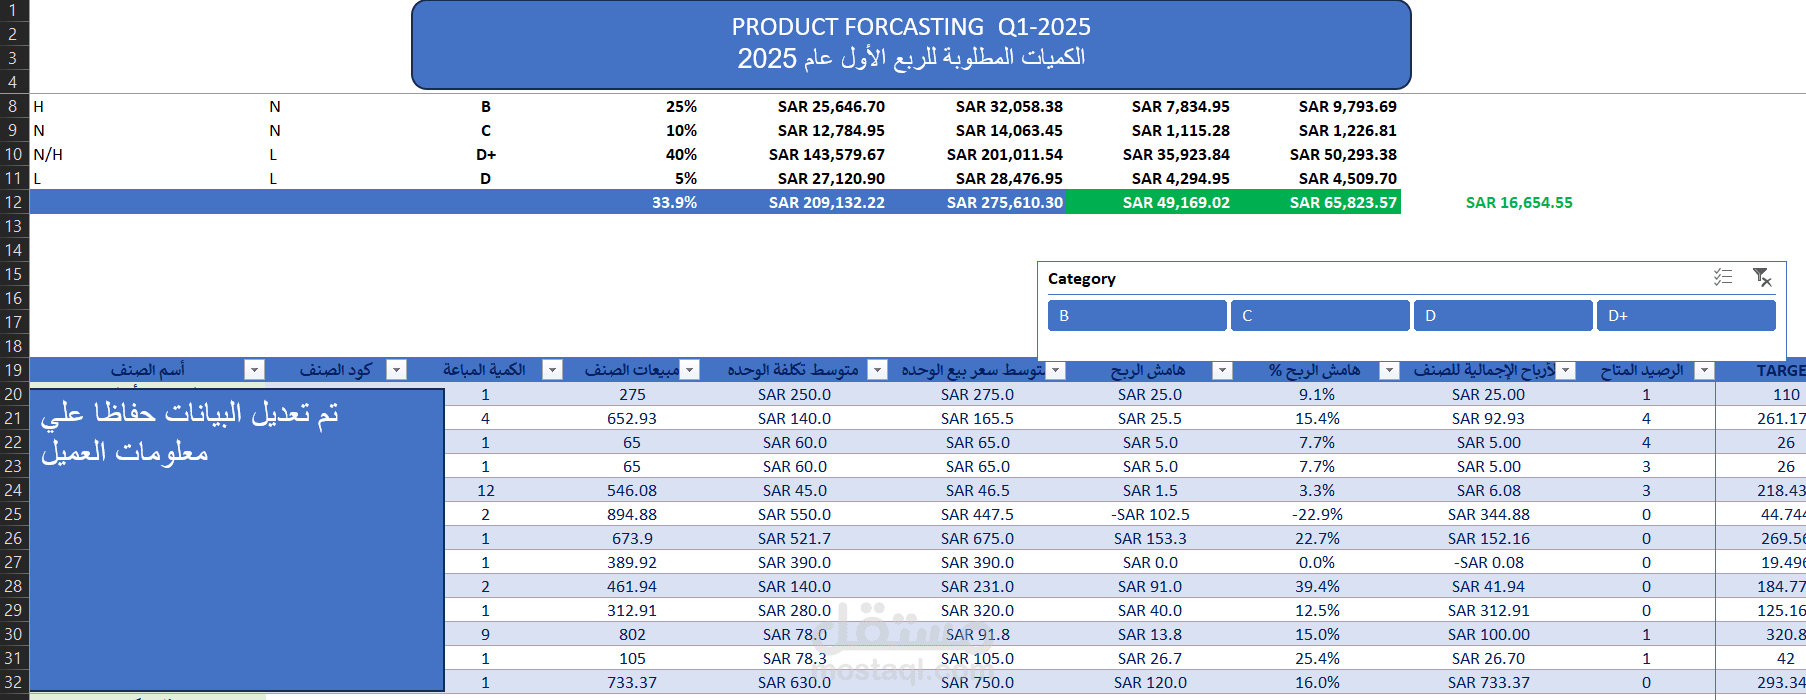Open filter dropdown for متوسط تكلفة الوحده column
This screenshot has height=700, width=1806.
click(x=877, y=370)
